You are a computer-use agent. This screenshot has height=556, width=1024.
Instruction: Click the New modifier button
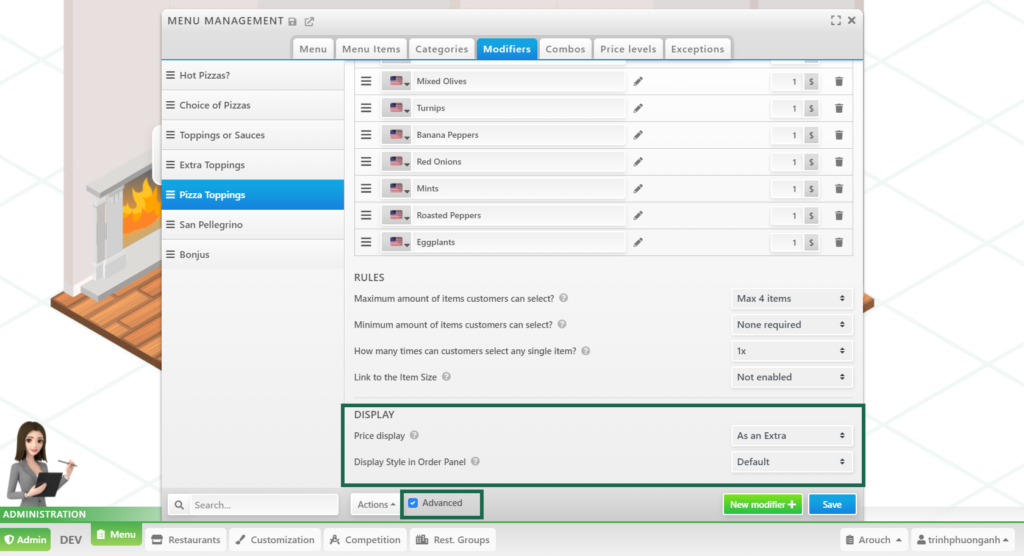coord(762,505)
